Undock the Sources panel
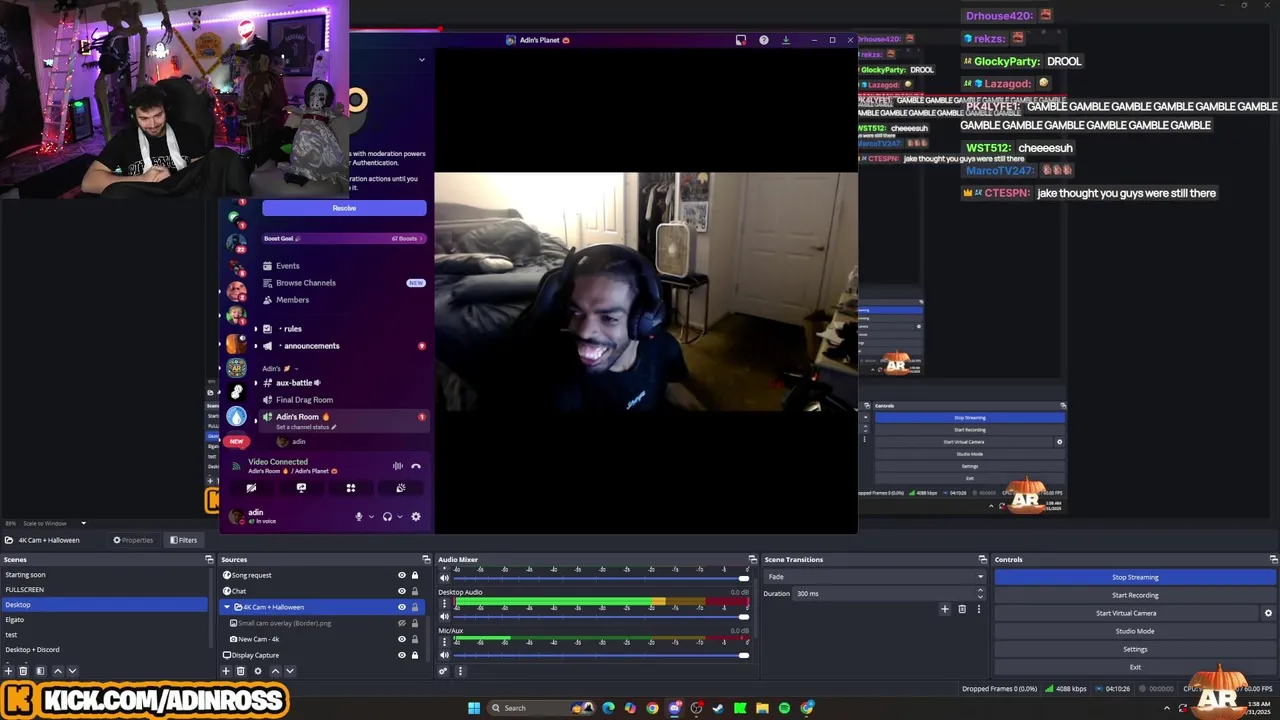1280x720 pixels. (426, 559)
